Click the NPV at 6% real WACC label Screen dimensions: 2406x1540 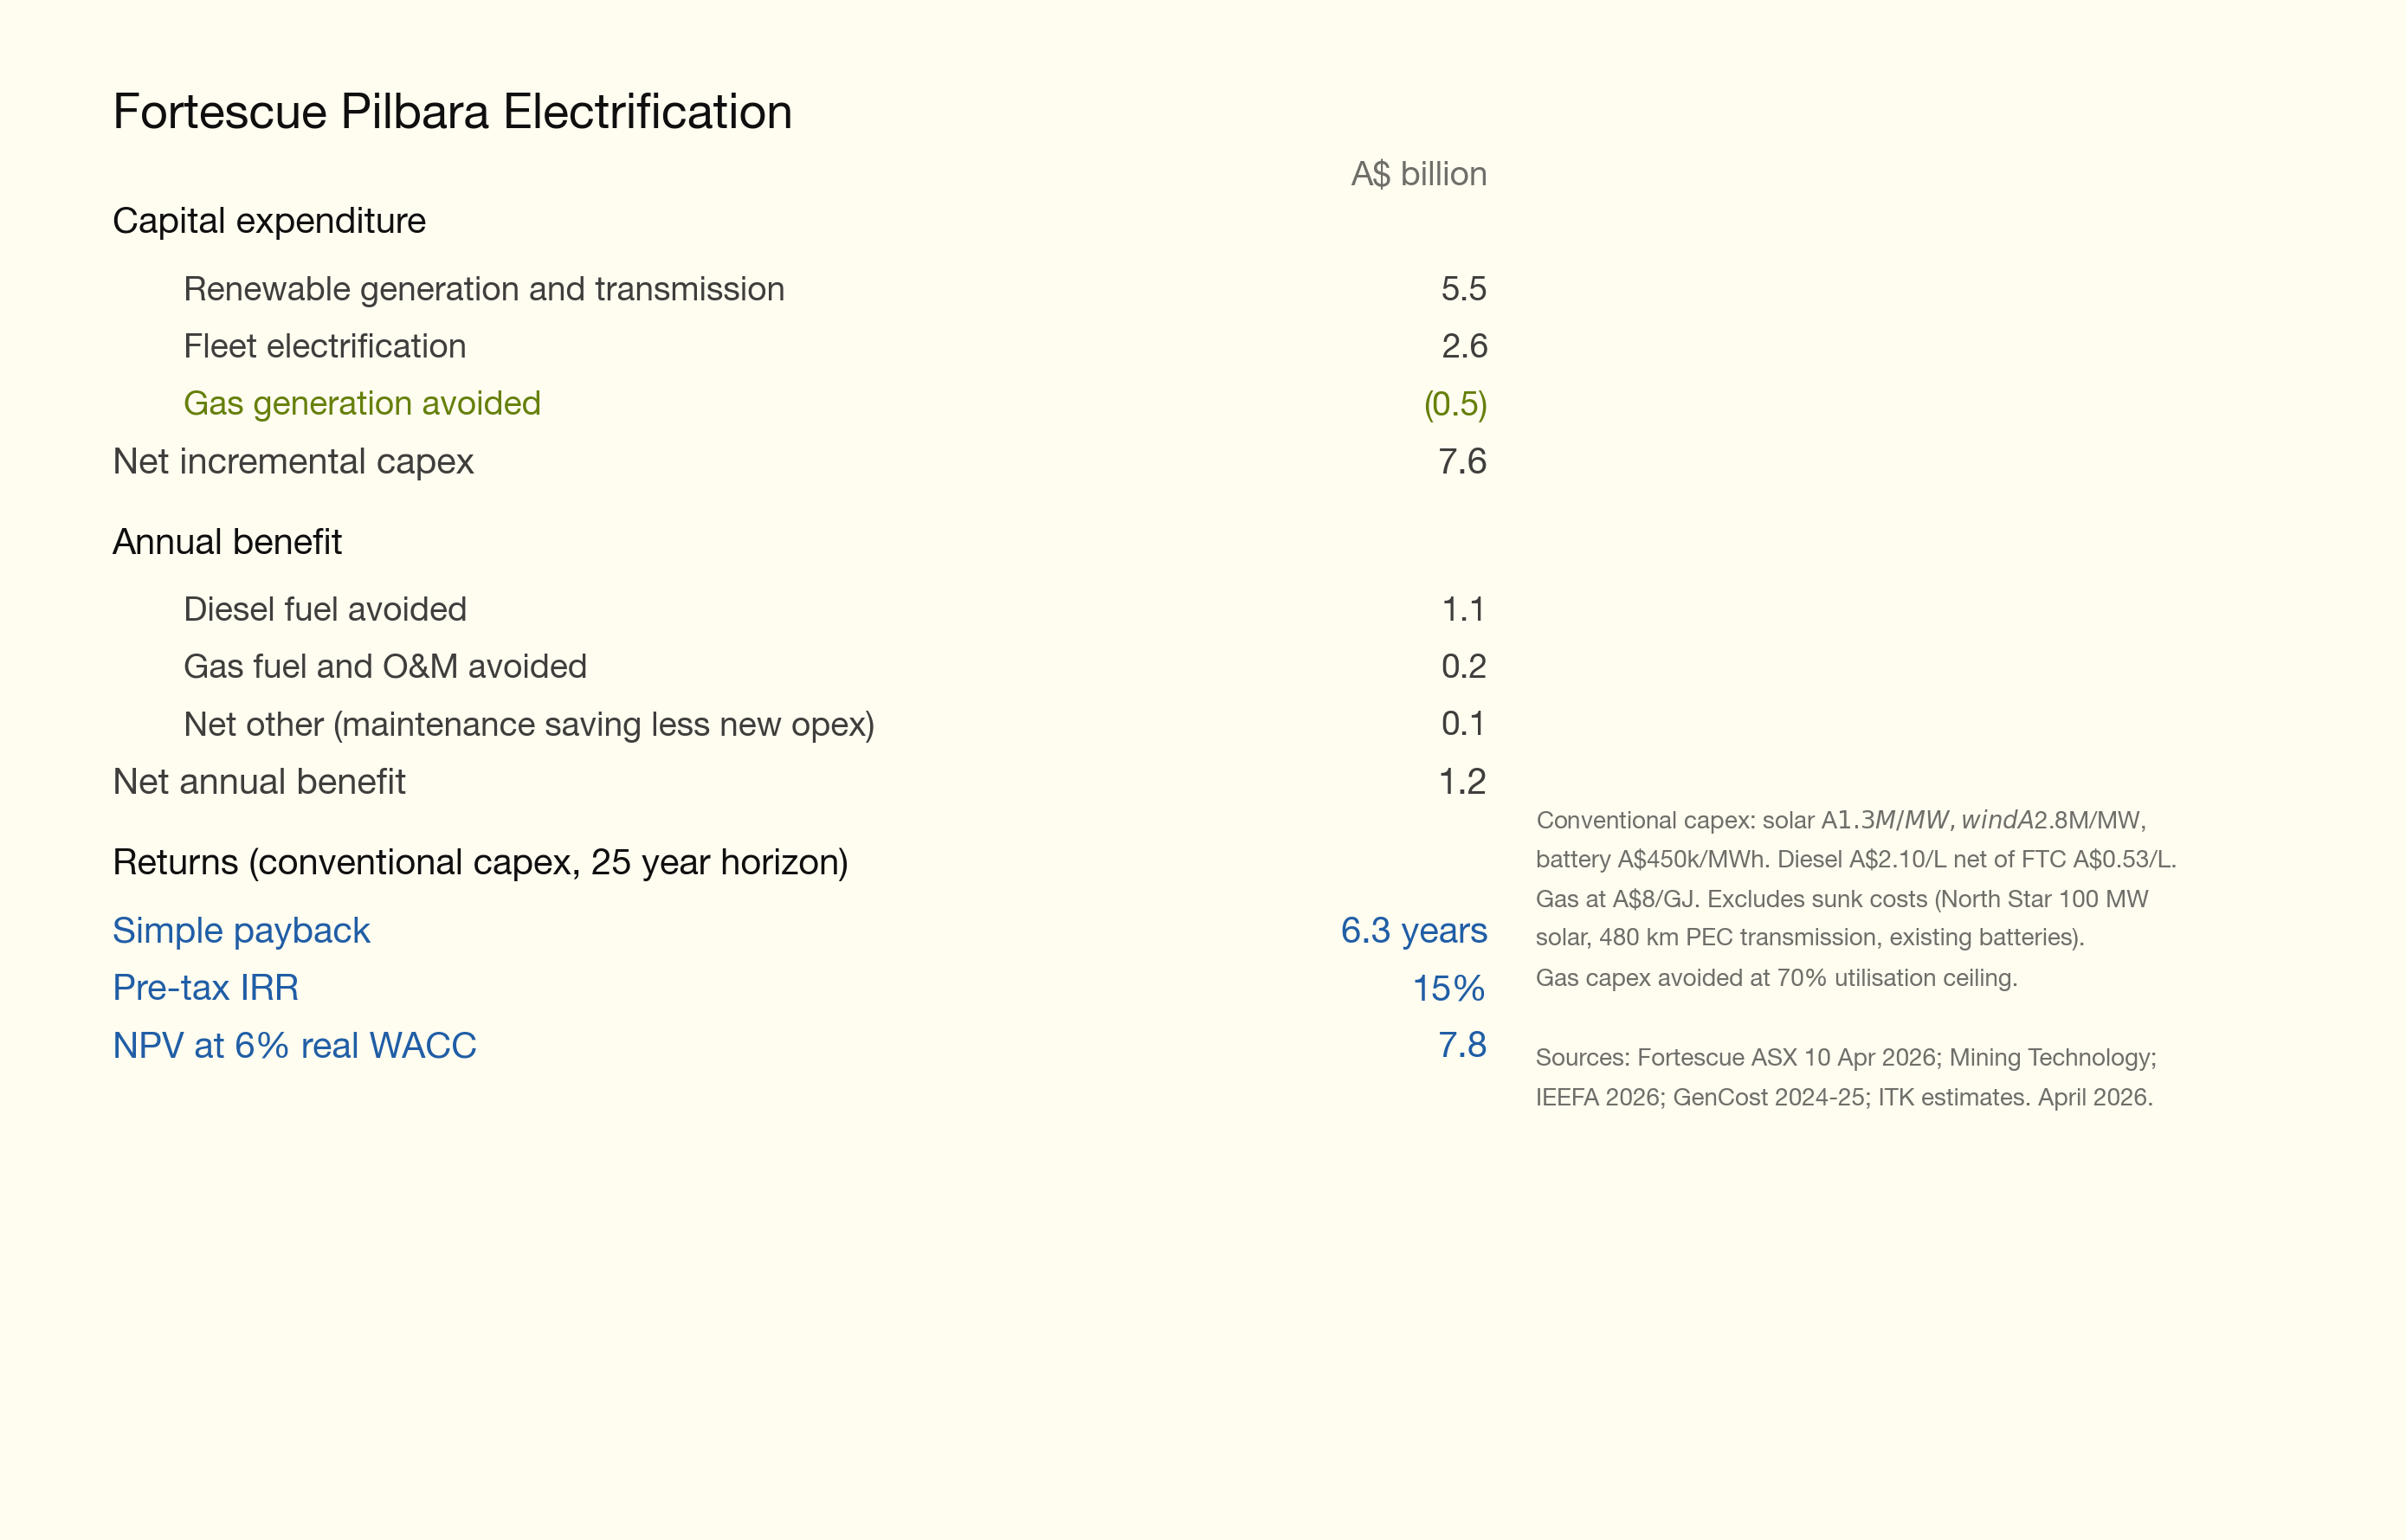294,1045
